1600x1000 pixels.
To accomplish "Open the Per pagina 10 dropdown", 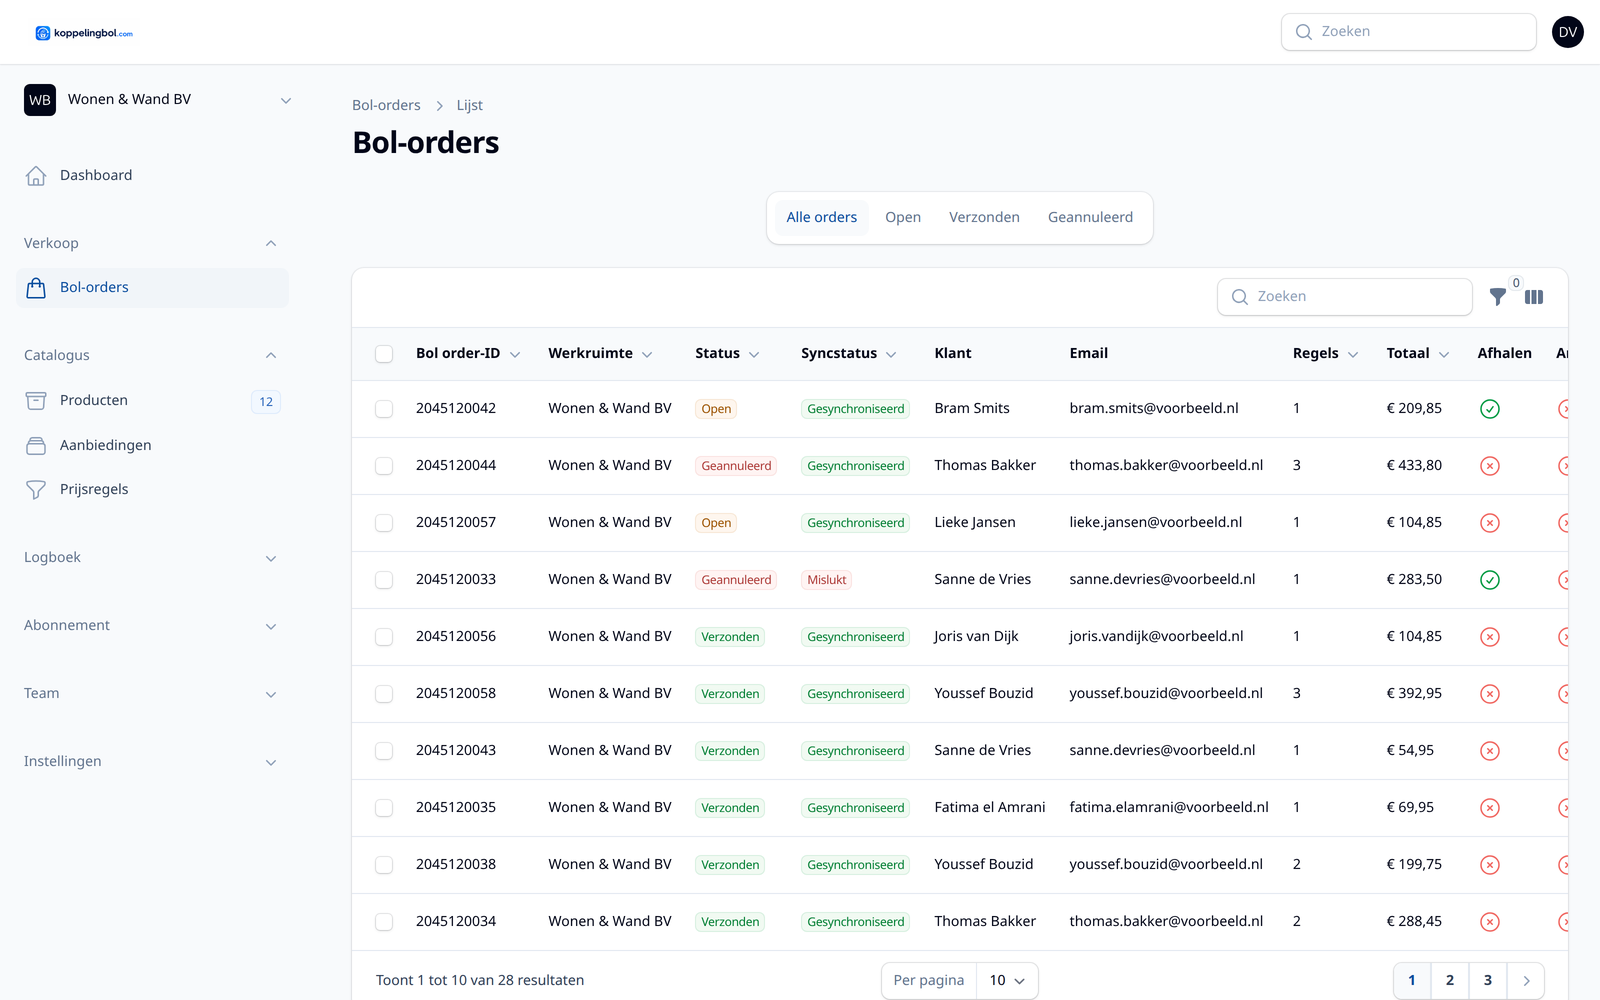I will [1007, 981].
